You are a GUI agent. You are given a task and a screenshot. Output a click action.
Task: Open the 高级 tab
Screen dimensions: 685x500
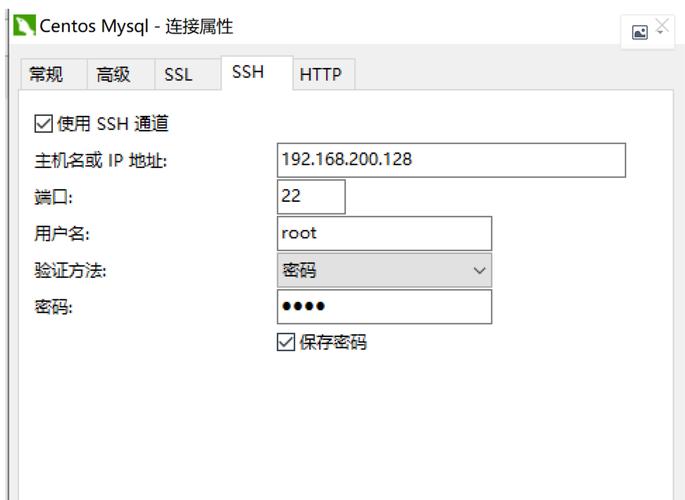point(121,74)
